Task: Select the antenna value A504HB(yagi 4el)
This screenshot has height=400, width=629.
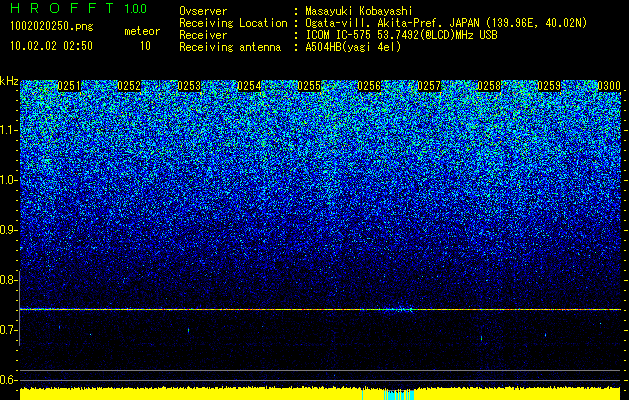Action: pos(353,47)
